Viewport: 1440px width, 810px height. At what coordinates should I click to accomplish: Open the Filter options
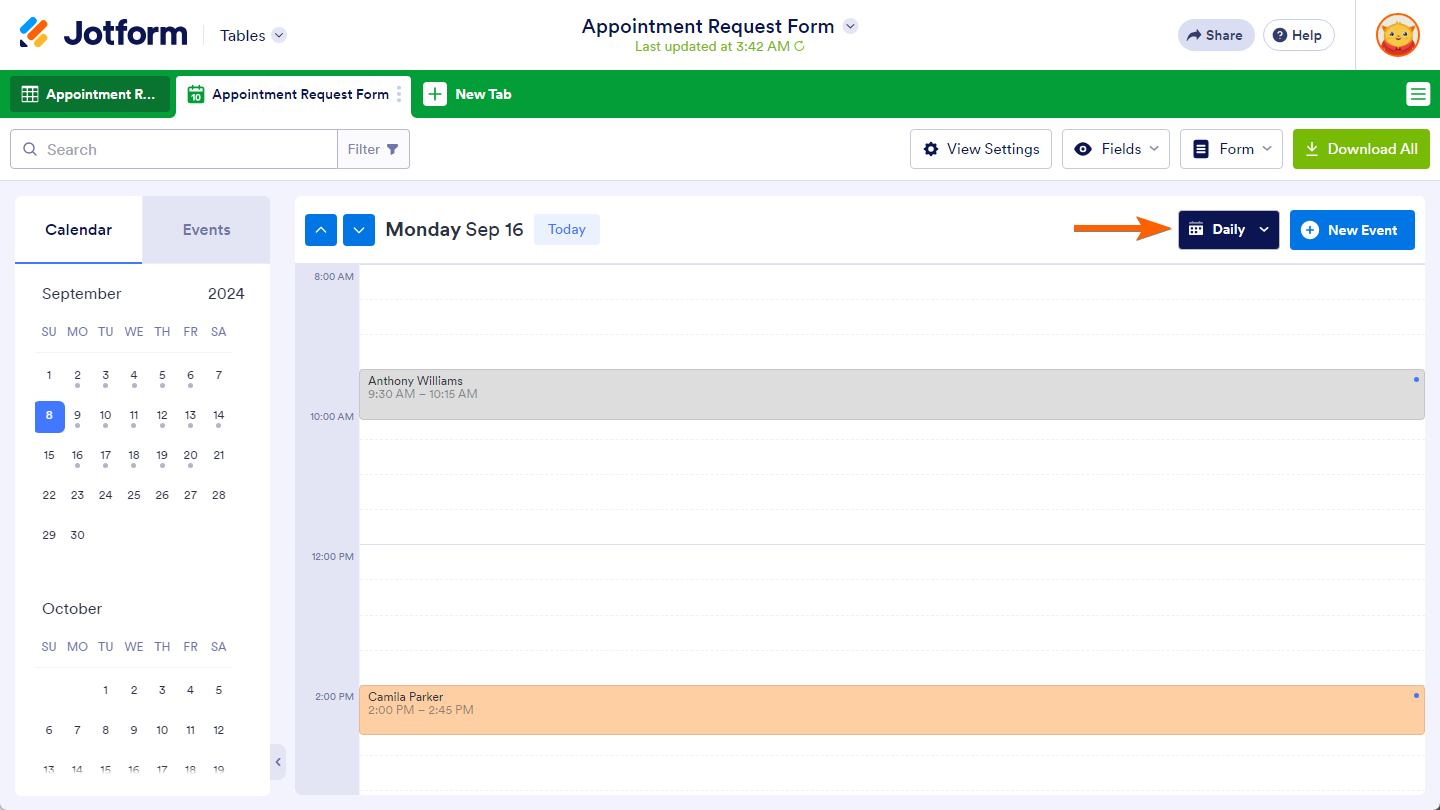click(373, 149)
